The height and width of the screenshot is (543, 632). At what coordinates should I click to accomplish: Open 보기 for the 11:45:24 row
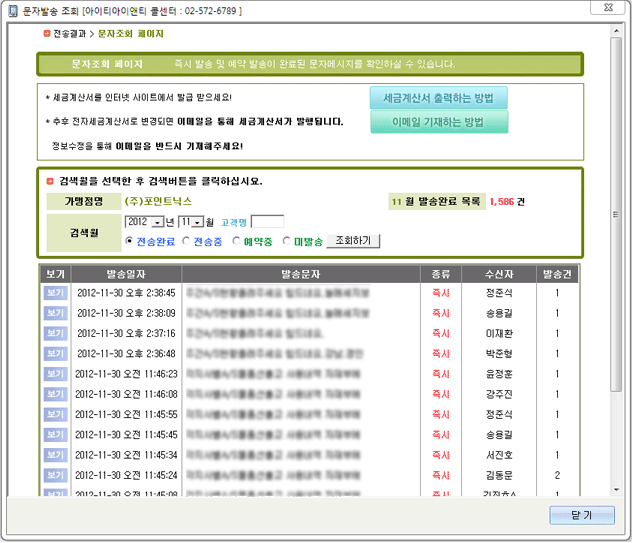point(55,474)
